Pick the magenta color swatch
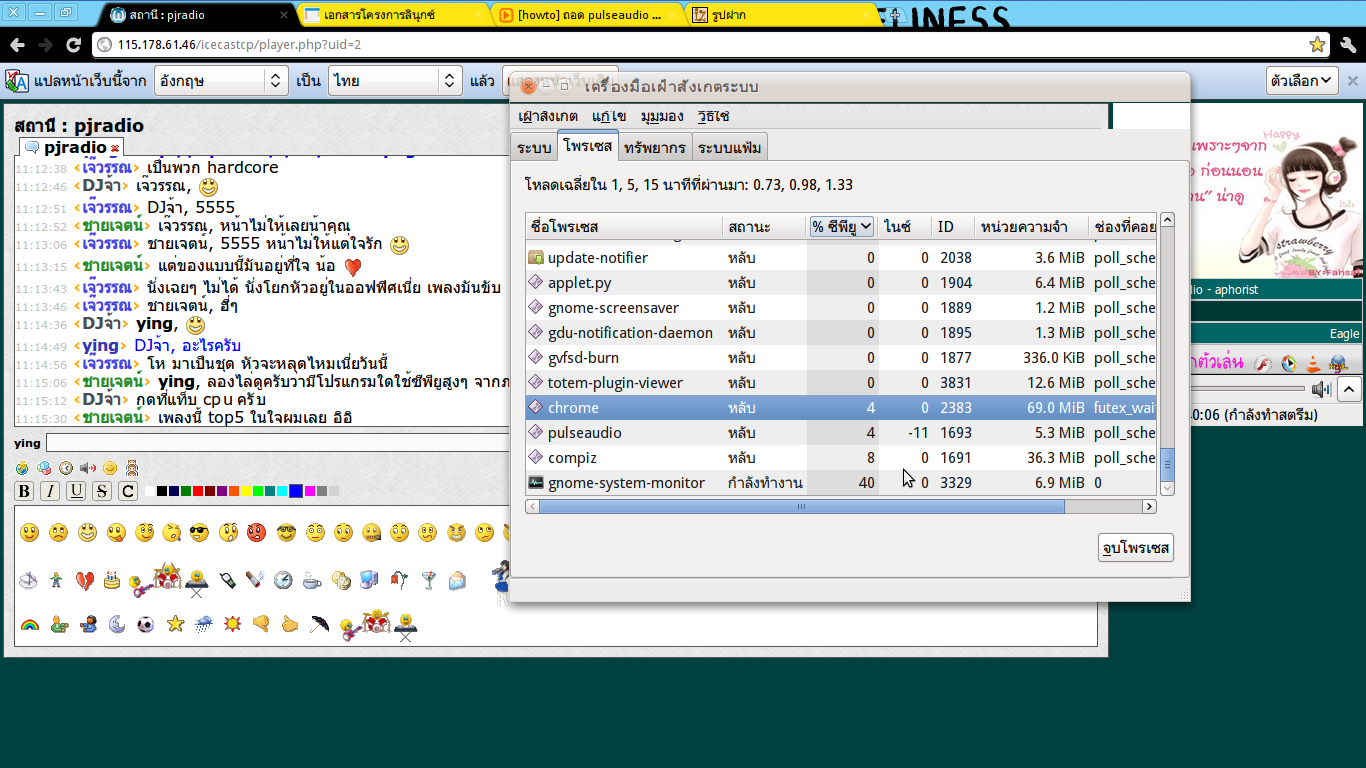The width and height of the screenshot is (1366, 768). click(310, 491)
